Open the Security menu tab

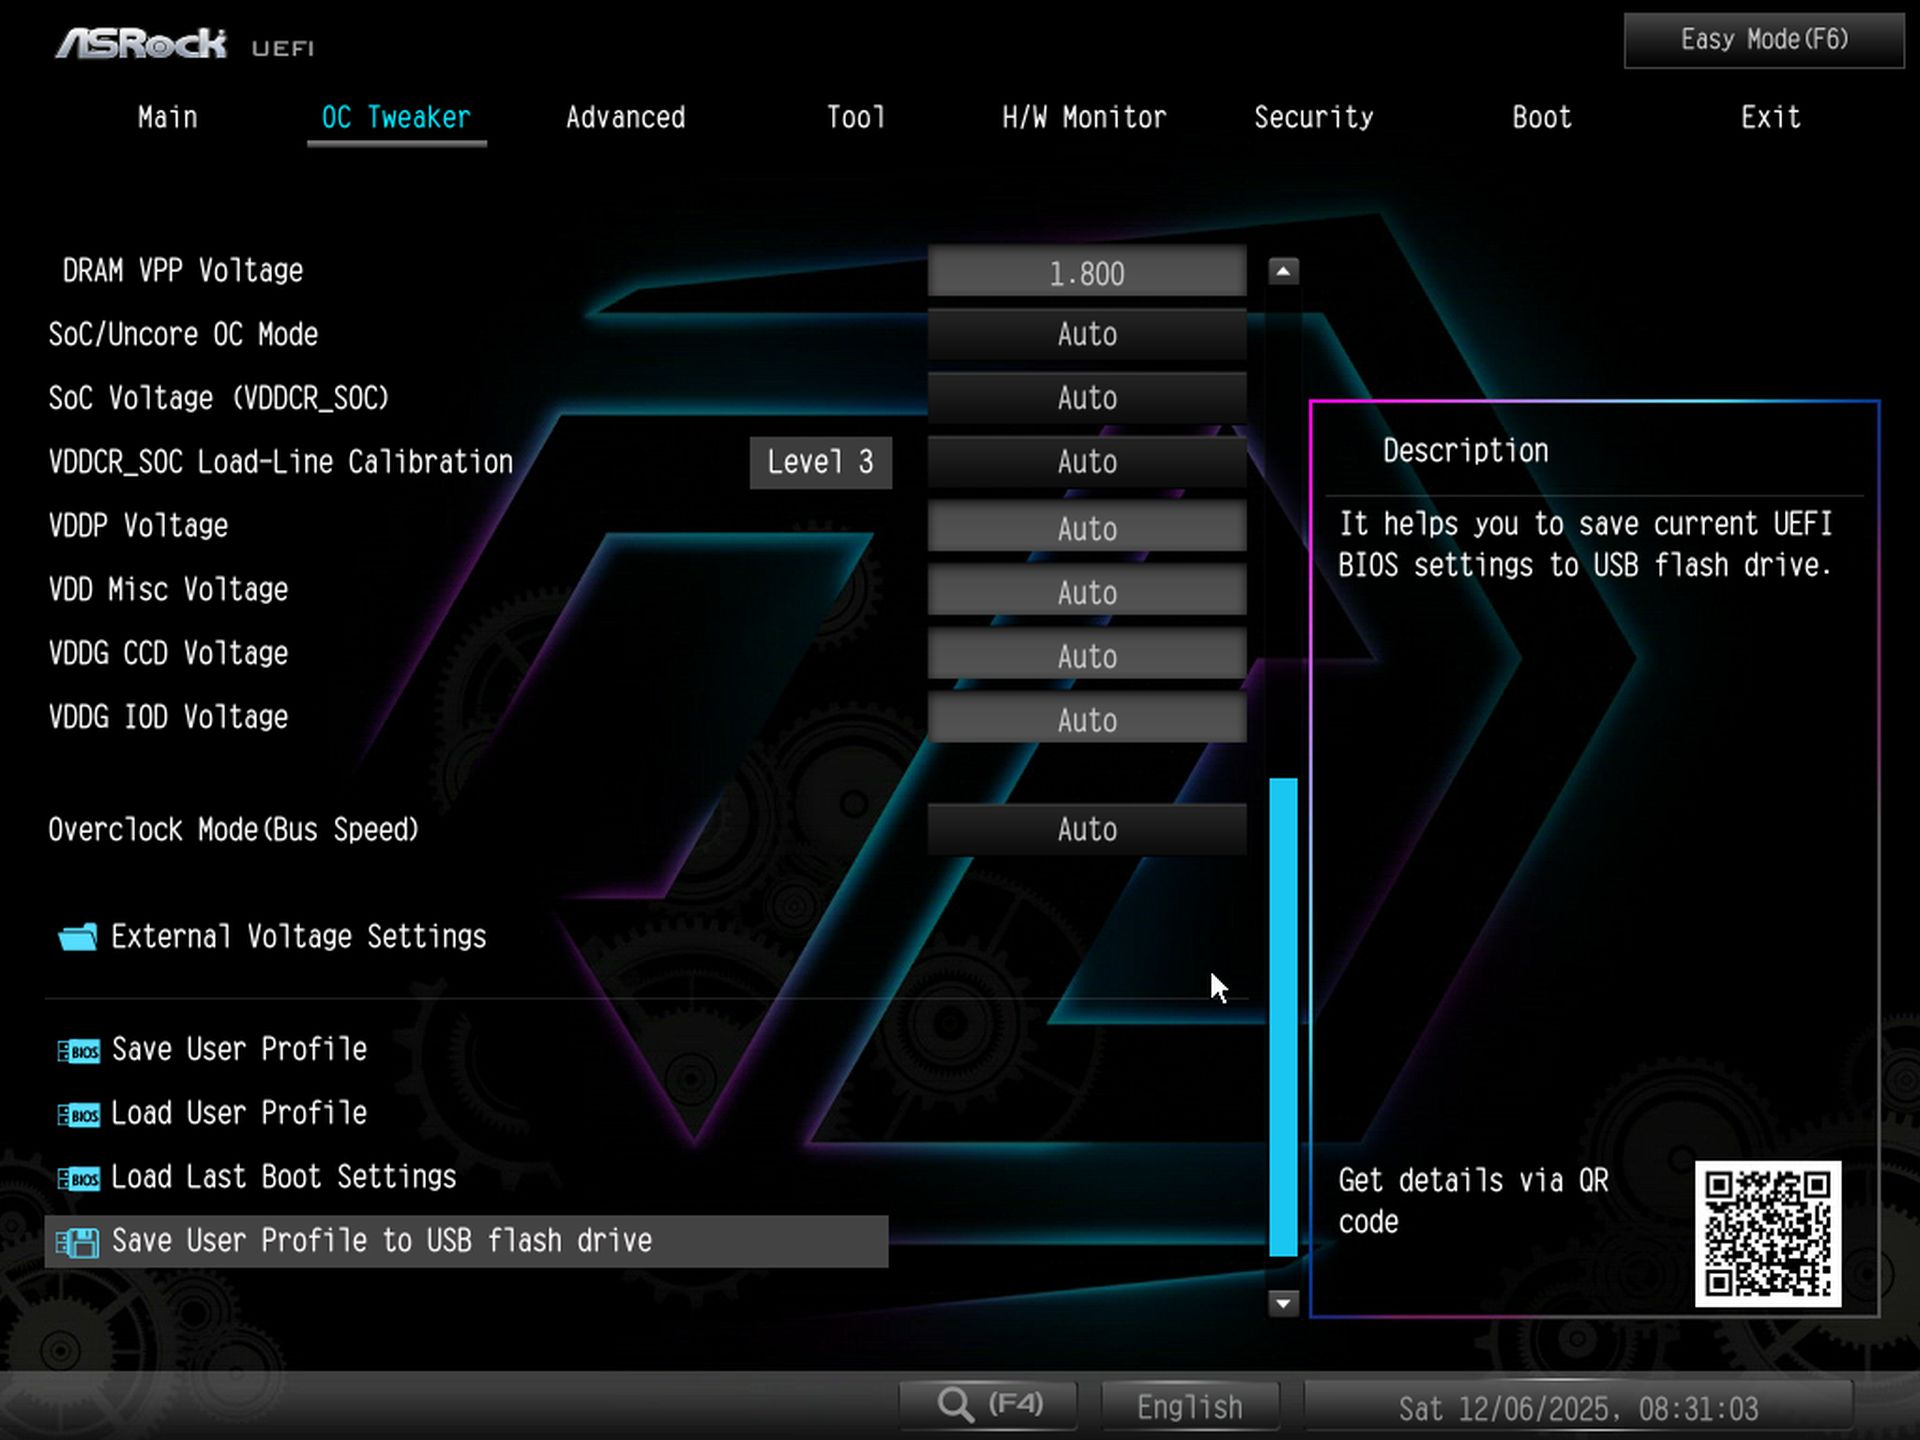click(x=1314, y=117)
